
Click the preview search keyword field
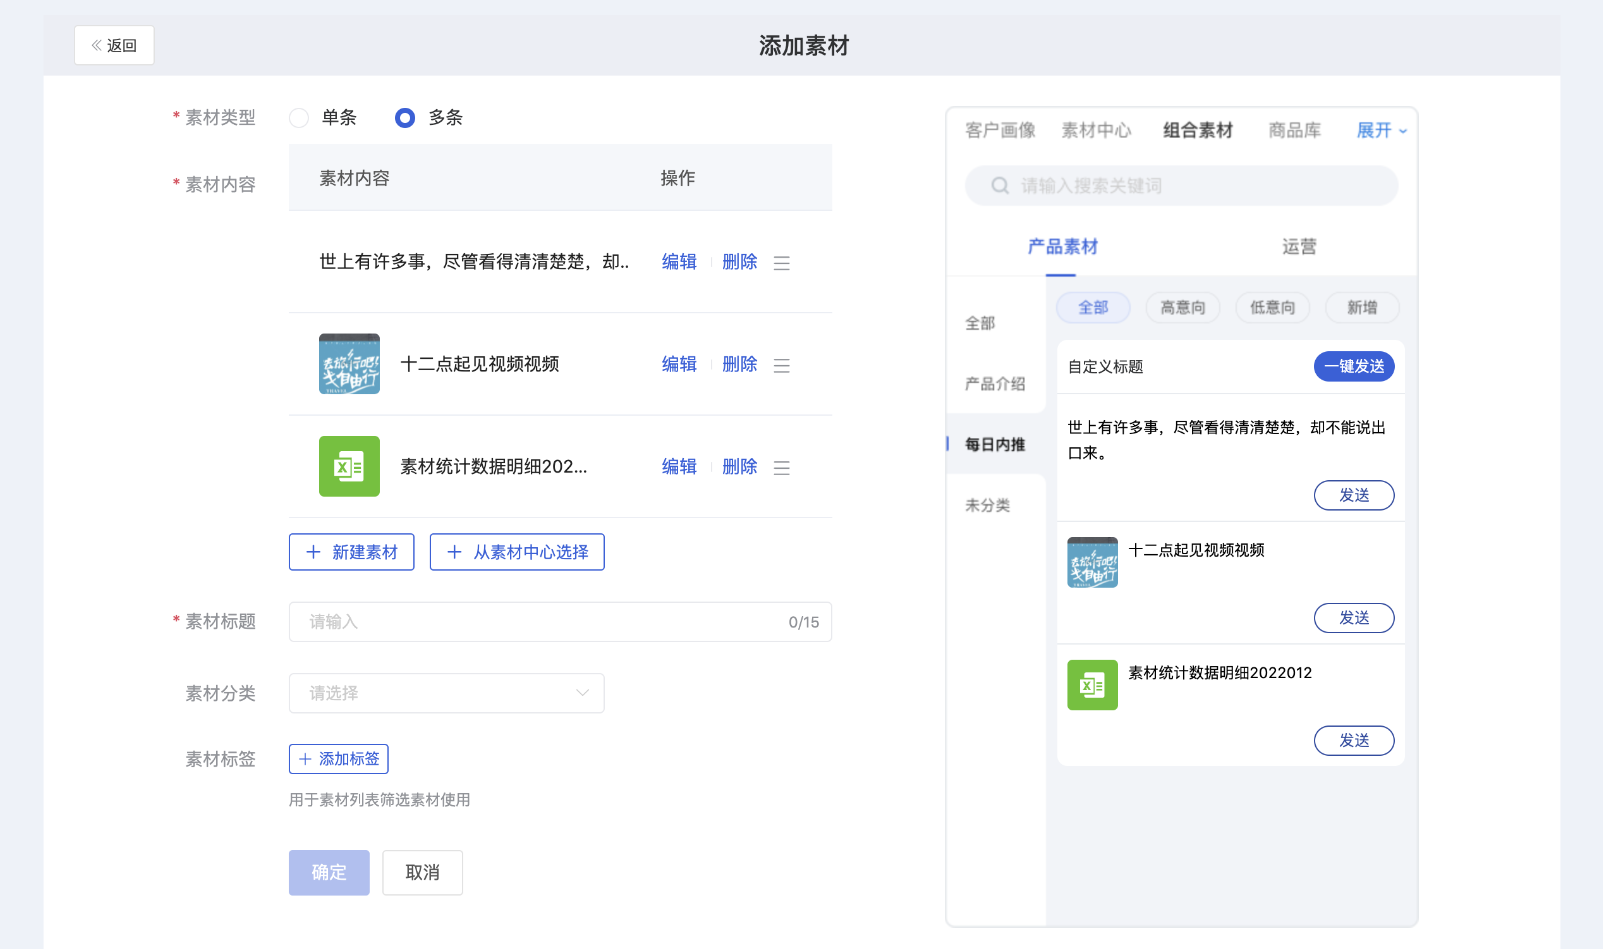click(x=1181, y=186)
